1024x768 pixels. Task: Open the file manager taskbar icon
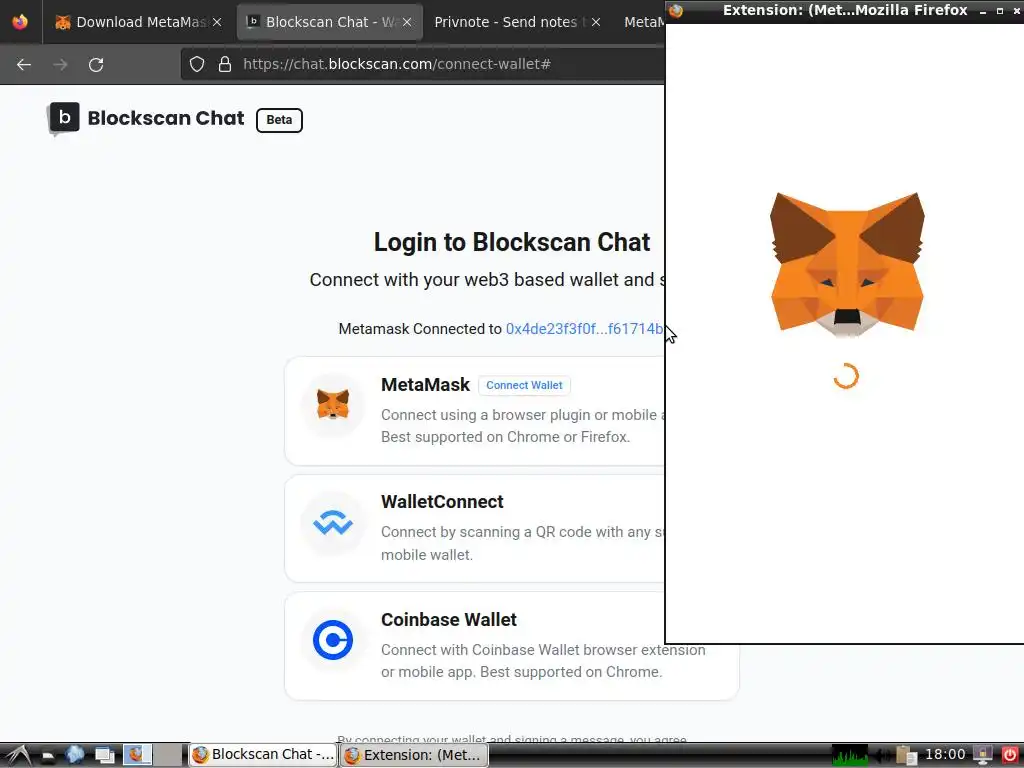(48, 756)
